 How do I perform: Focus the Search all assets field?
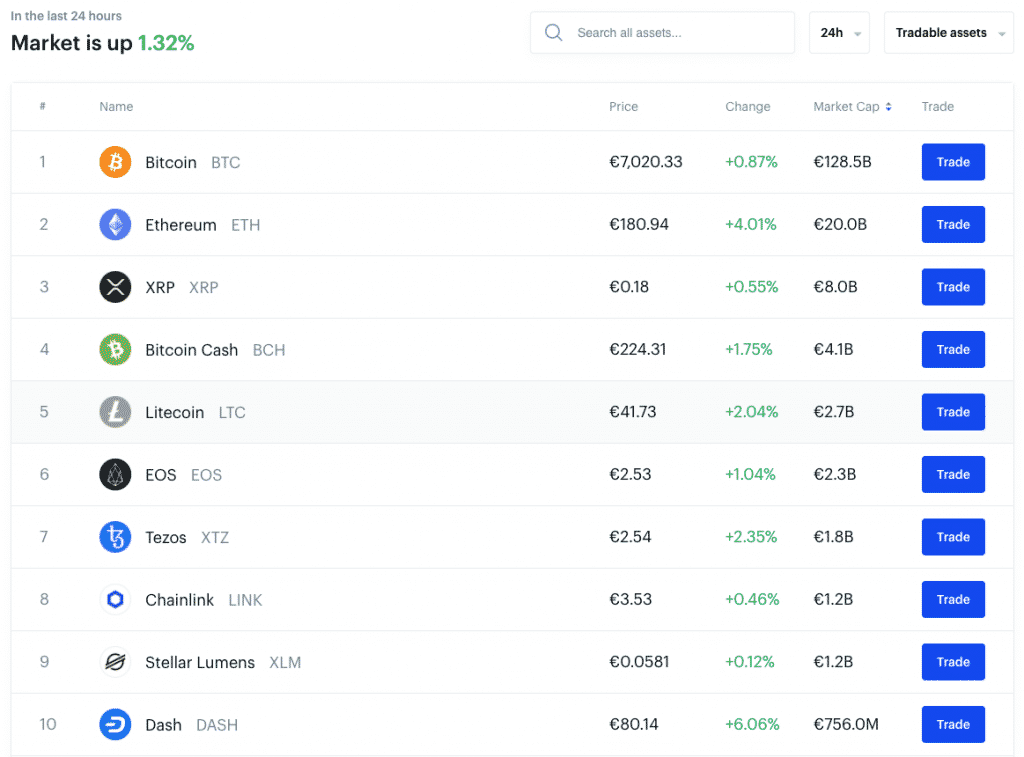pos(662,33)
